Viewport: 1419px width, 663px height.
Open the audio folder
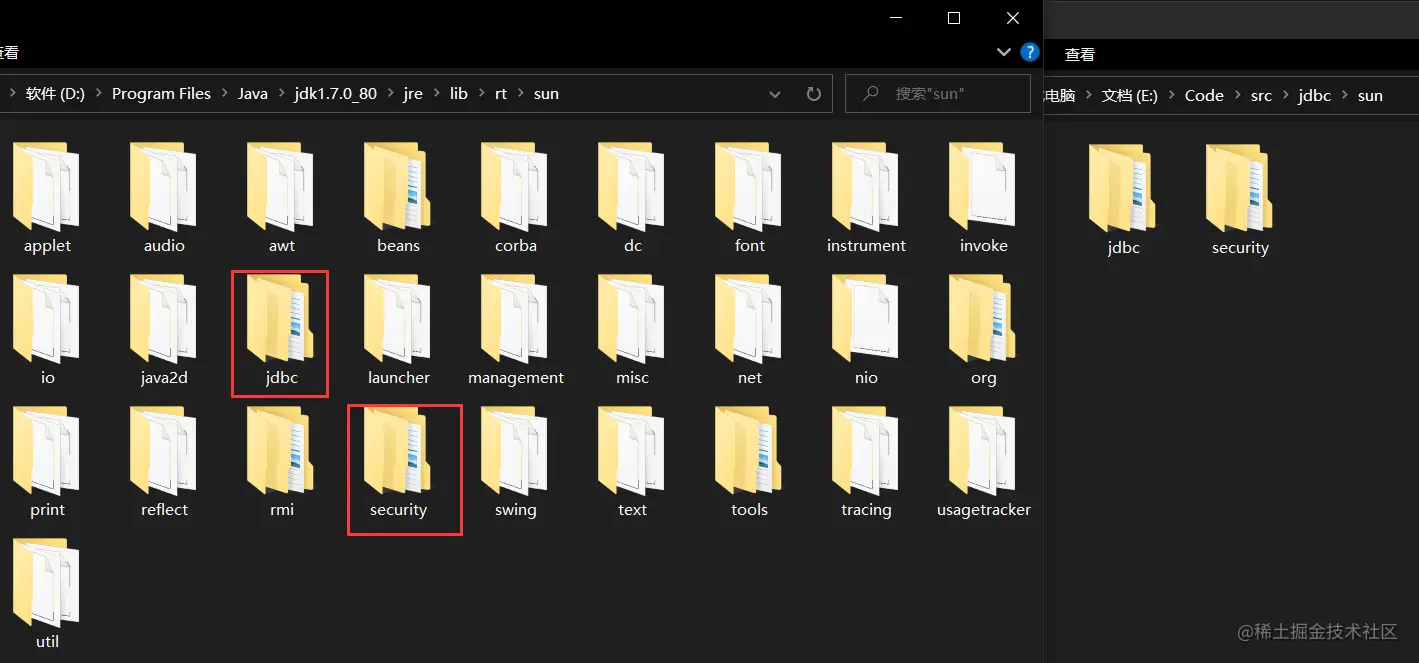164,198
